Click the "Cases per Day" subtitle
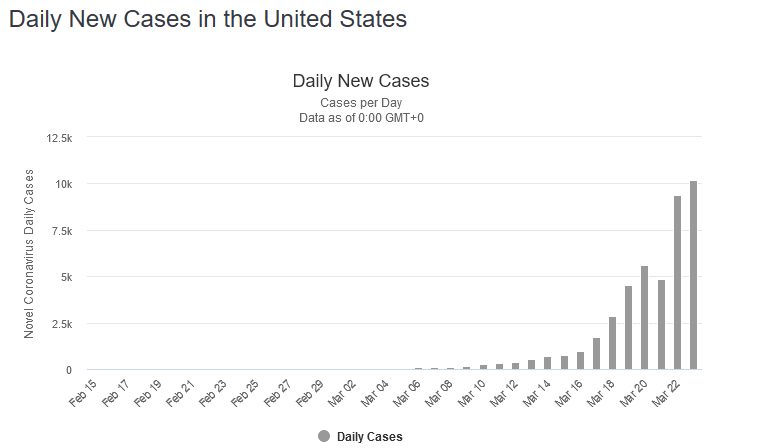 point(360,103)
